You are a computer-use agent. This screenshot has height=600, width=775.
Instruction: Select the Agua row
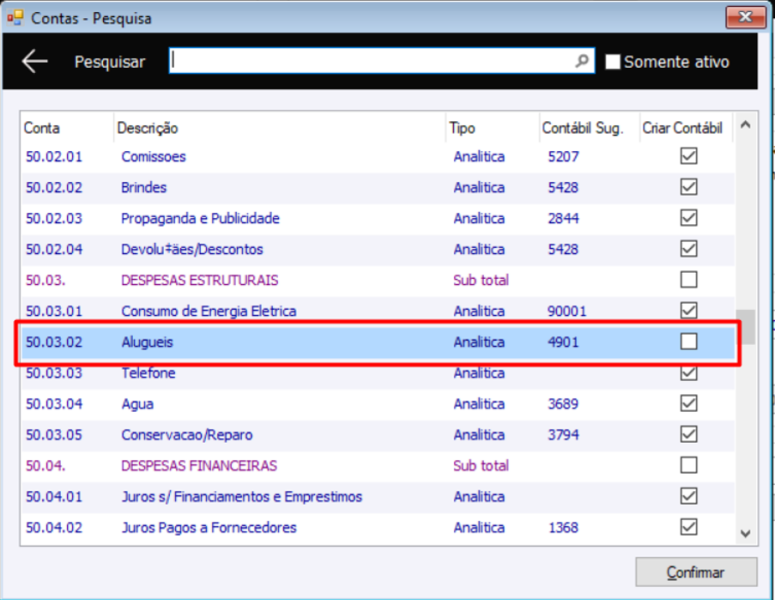click(x=378, y=403)
